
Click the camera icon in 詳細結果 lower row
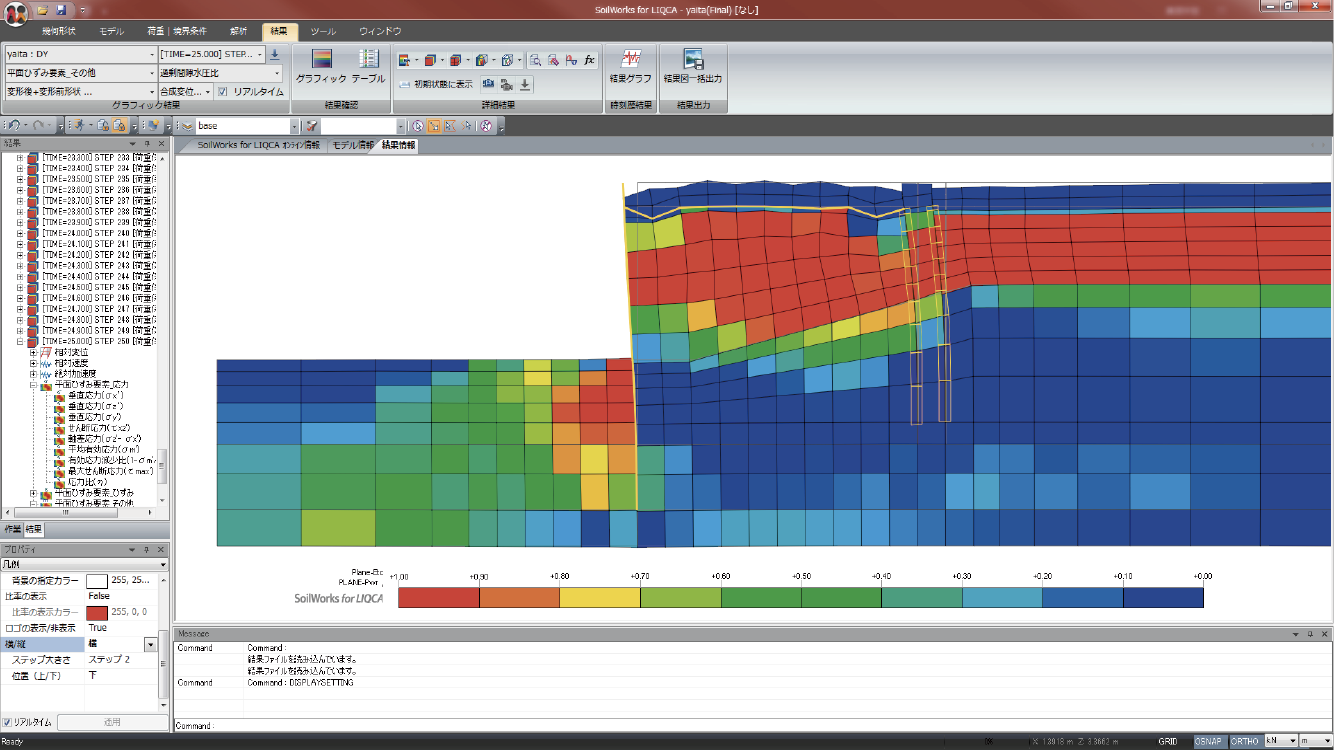(489, 84)
